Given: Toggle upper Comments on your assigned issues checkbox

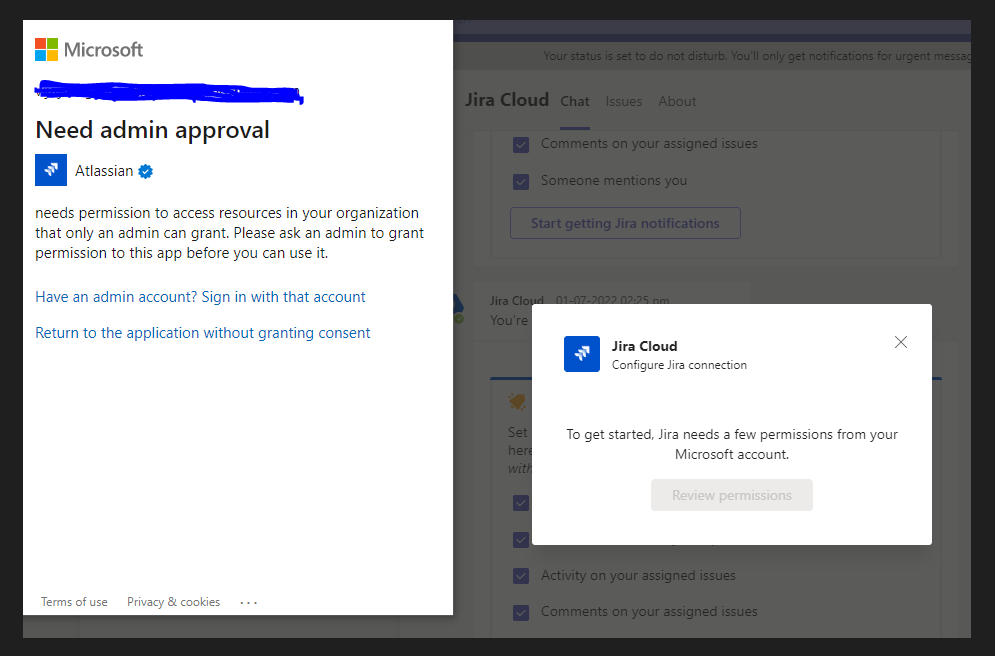Looking at the screenshot, I should point(521,145).
